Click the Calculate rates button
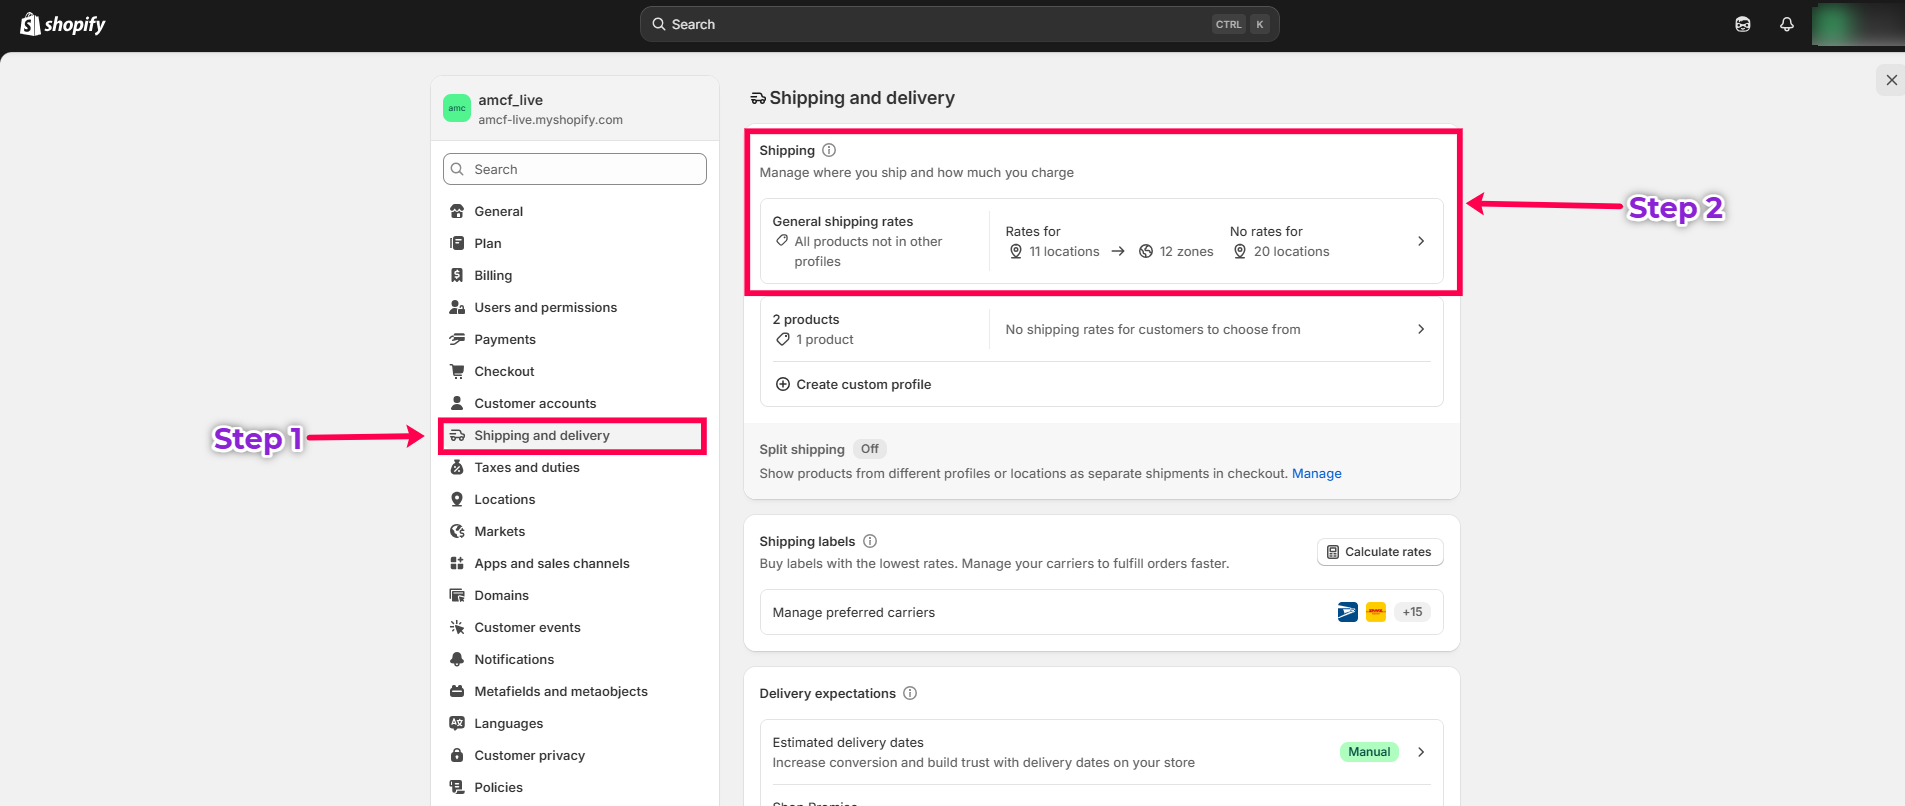The image size is (1905, 806). point(1379,552)
